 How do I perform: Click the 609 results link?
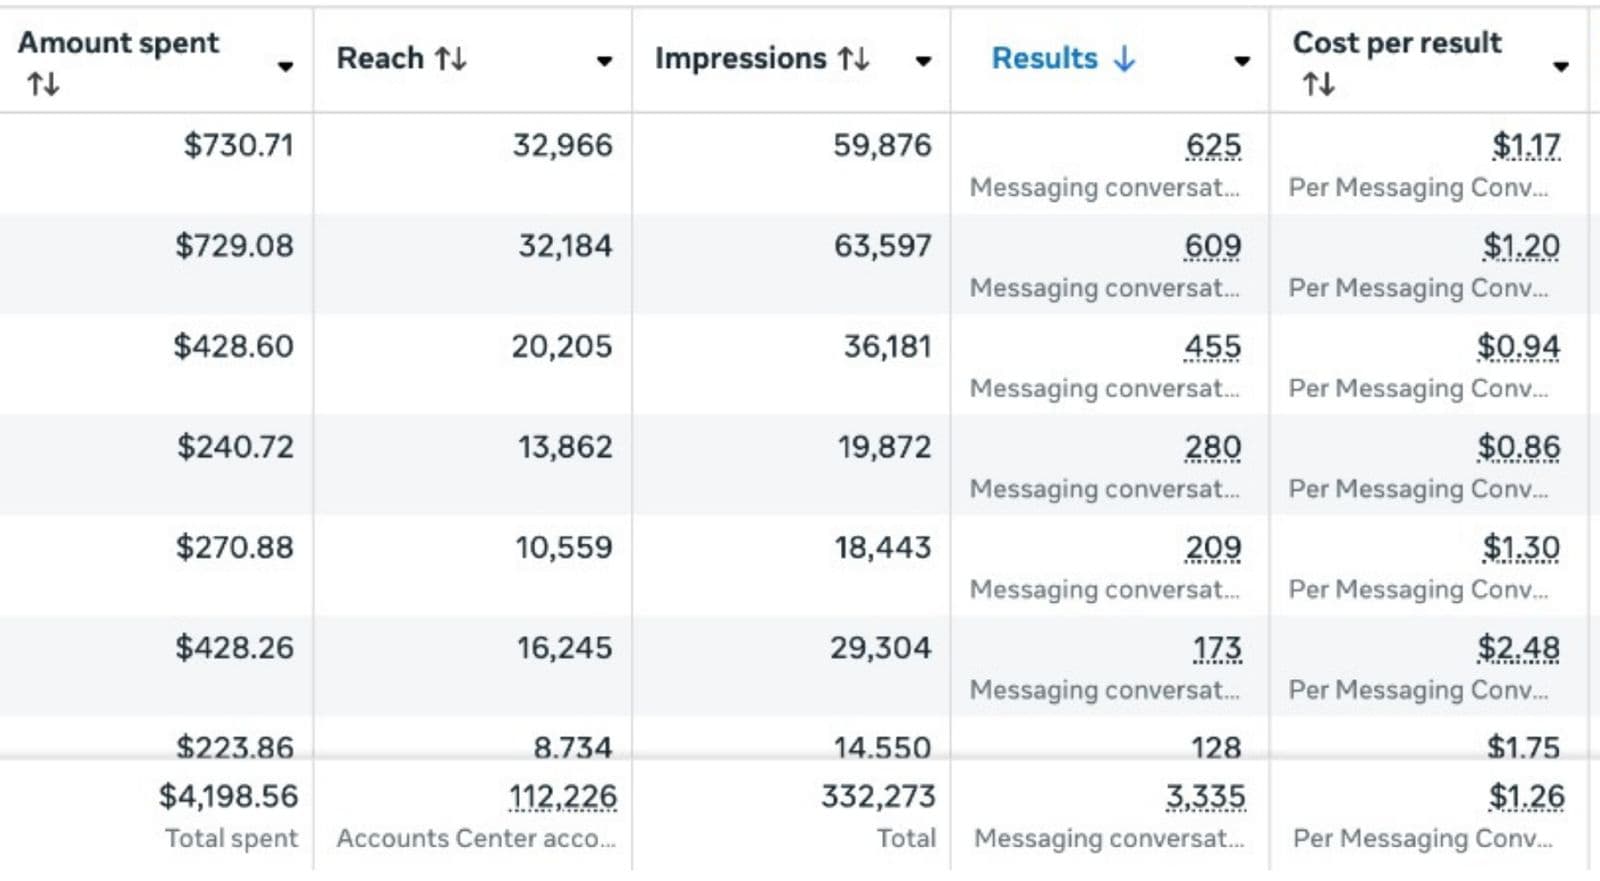1212,246
